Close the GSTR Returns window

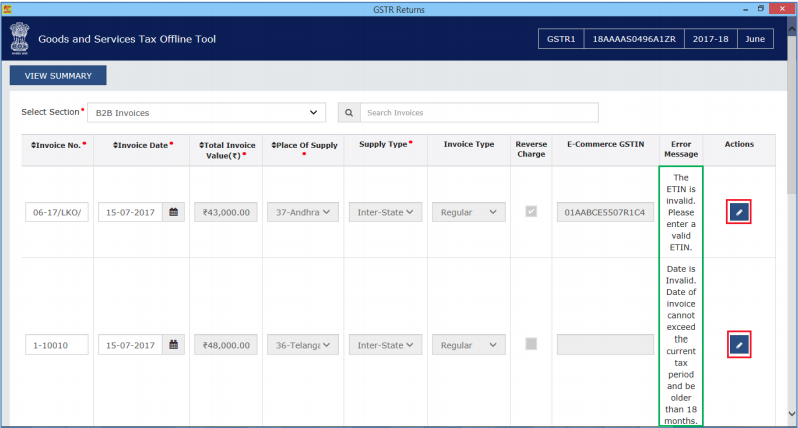click(x=782, y=9)
